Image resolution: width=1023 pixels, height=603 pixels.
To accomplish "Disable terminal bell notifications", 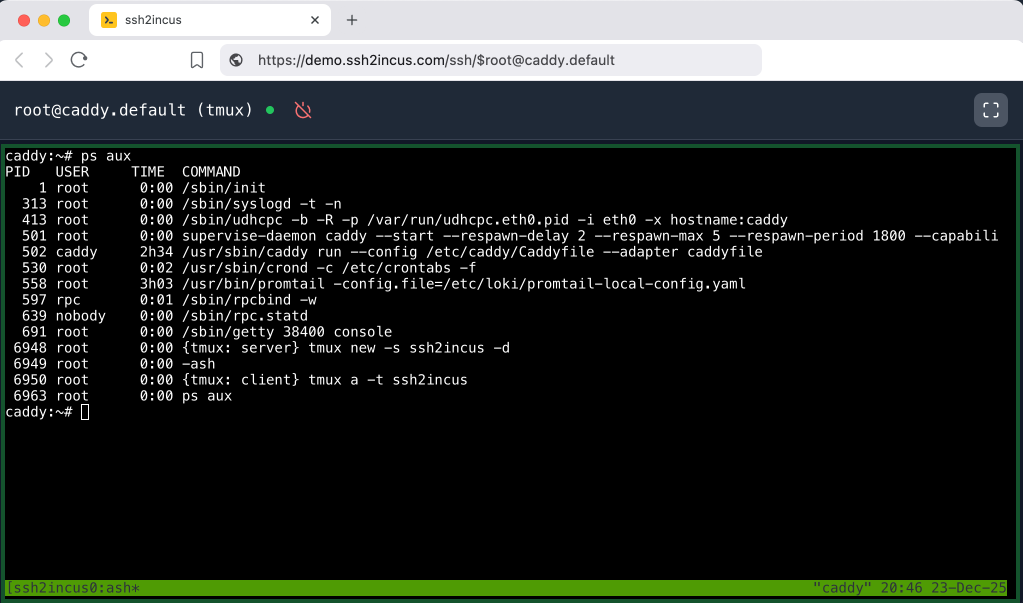I will (x=303, y=110).
